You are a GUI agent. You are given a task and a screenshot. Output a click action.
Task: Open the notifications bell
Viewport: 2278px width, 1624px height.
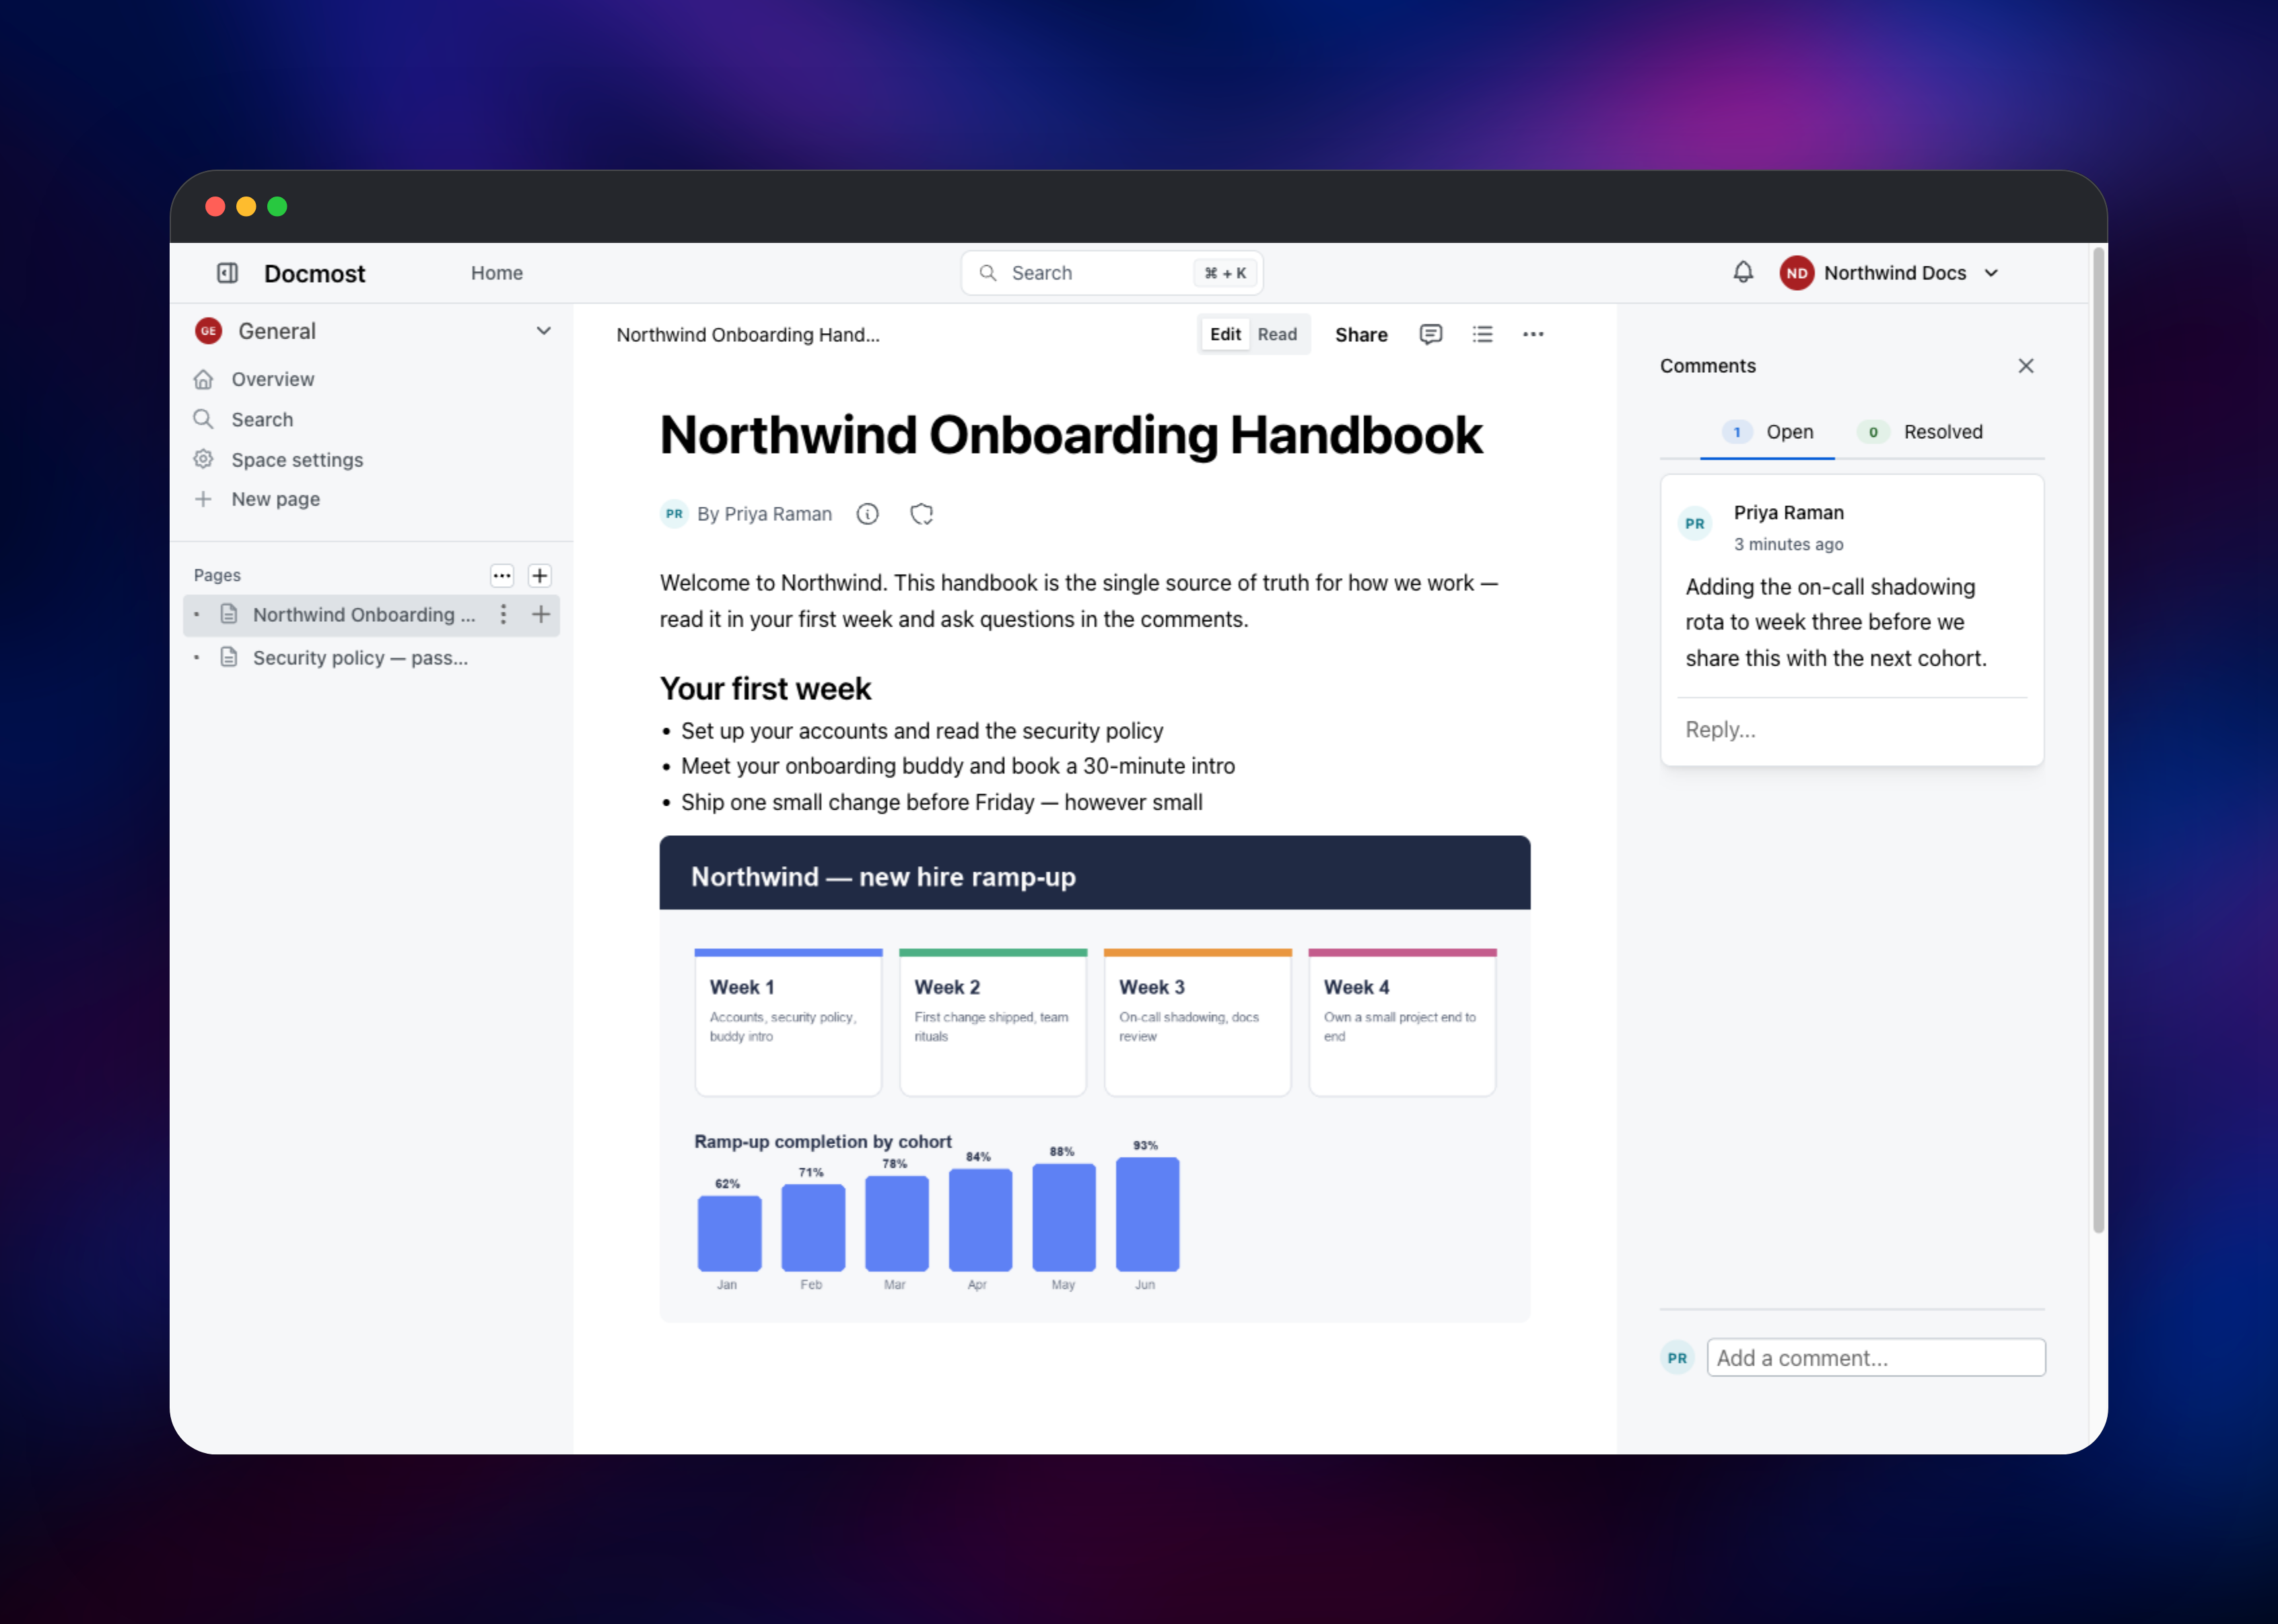(1743, 273)
